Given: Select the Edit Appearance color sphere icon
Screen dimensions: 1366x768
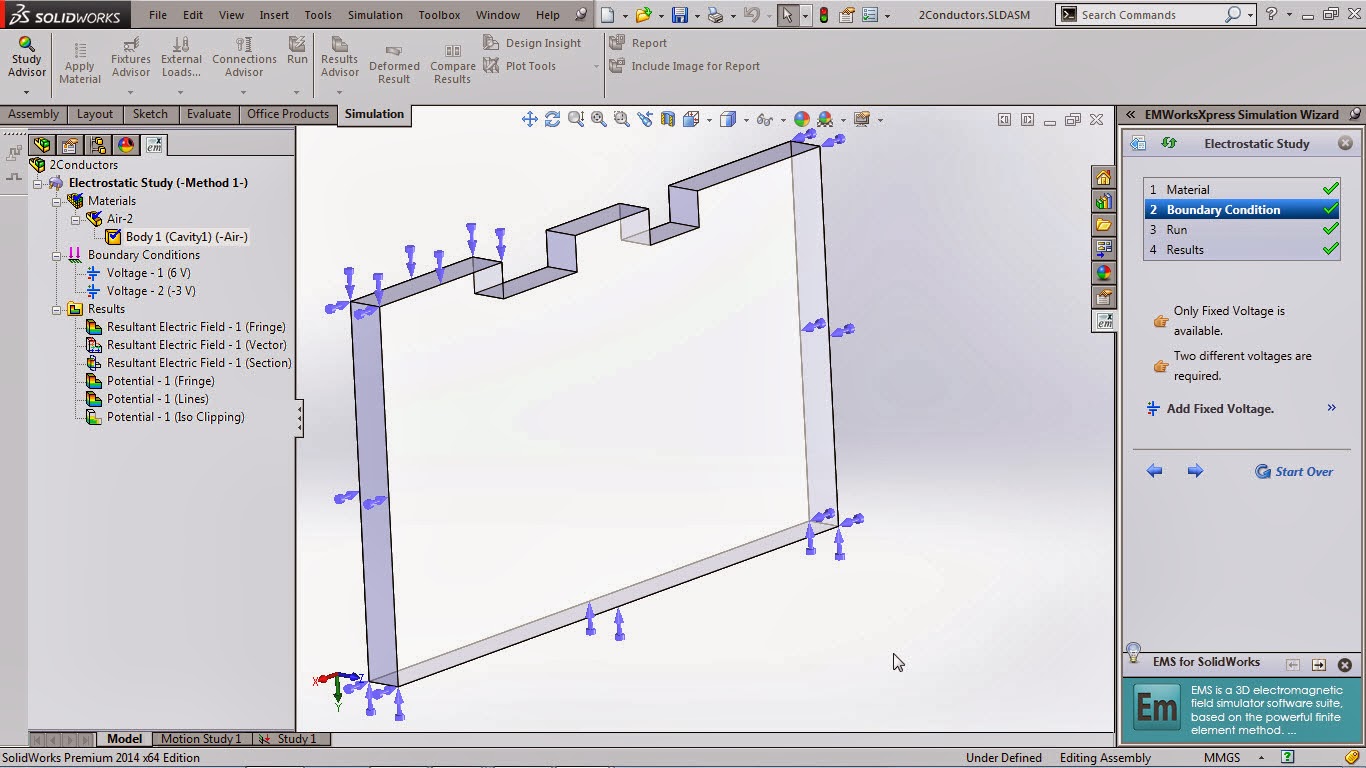Looking at the screenshot, I should [x=801, y=118].
